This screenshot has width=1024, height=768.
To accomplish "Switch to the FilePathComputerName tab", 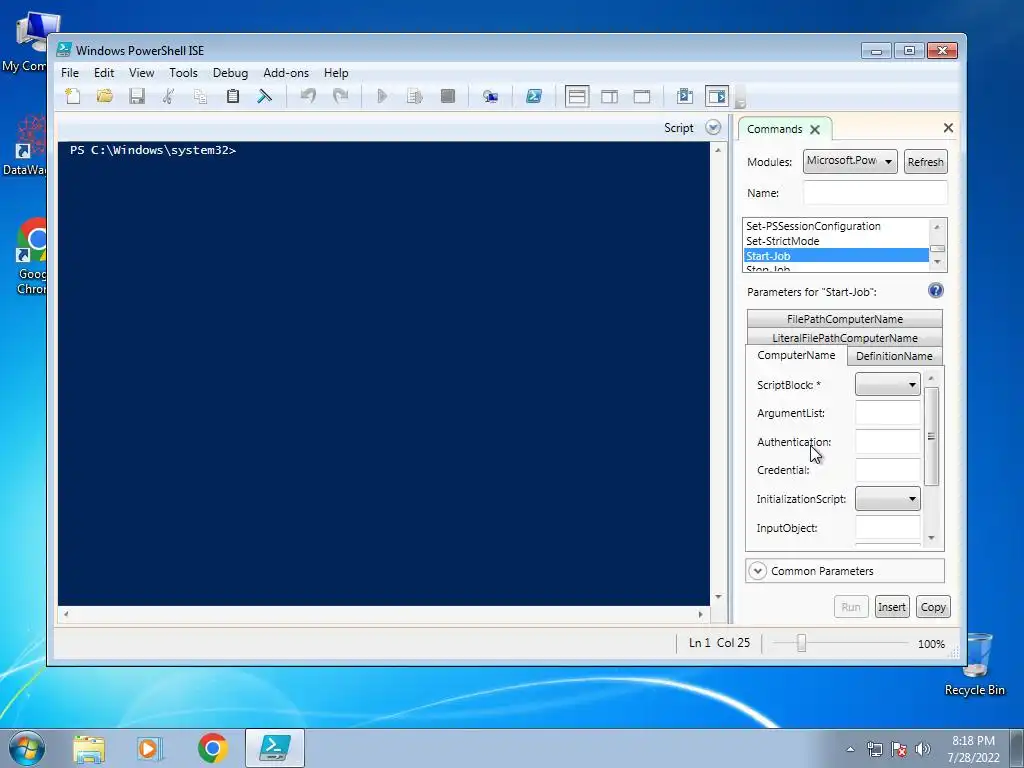I will pyautogui.click(x=844, y=319).
